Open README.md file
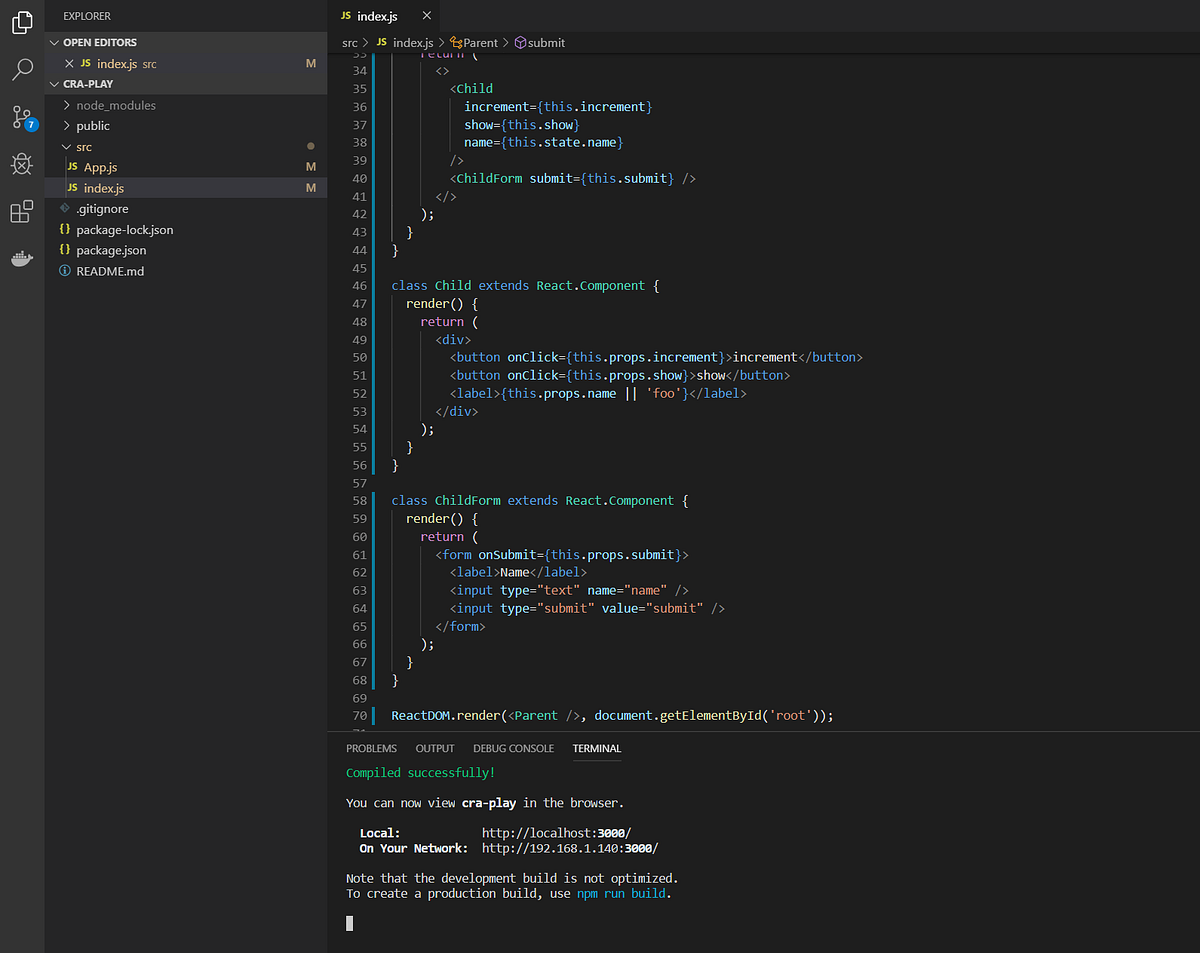The width and height of the screenshot is (1200, 953). click(110, 271)
